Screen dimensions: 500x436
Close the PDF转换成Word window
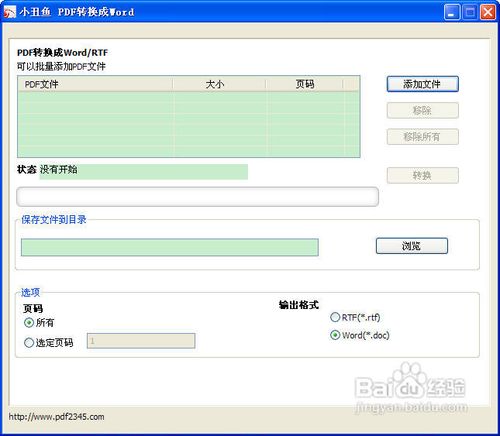tap(488, 12)
